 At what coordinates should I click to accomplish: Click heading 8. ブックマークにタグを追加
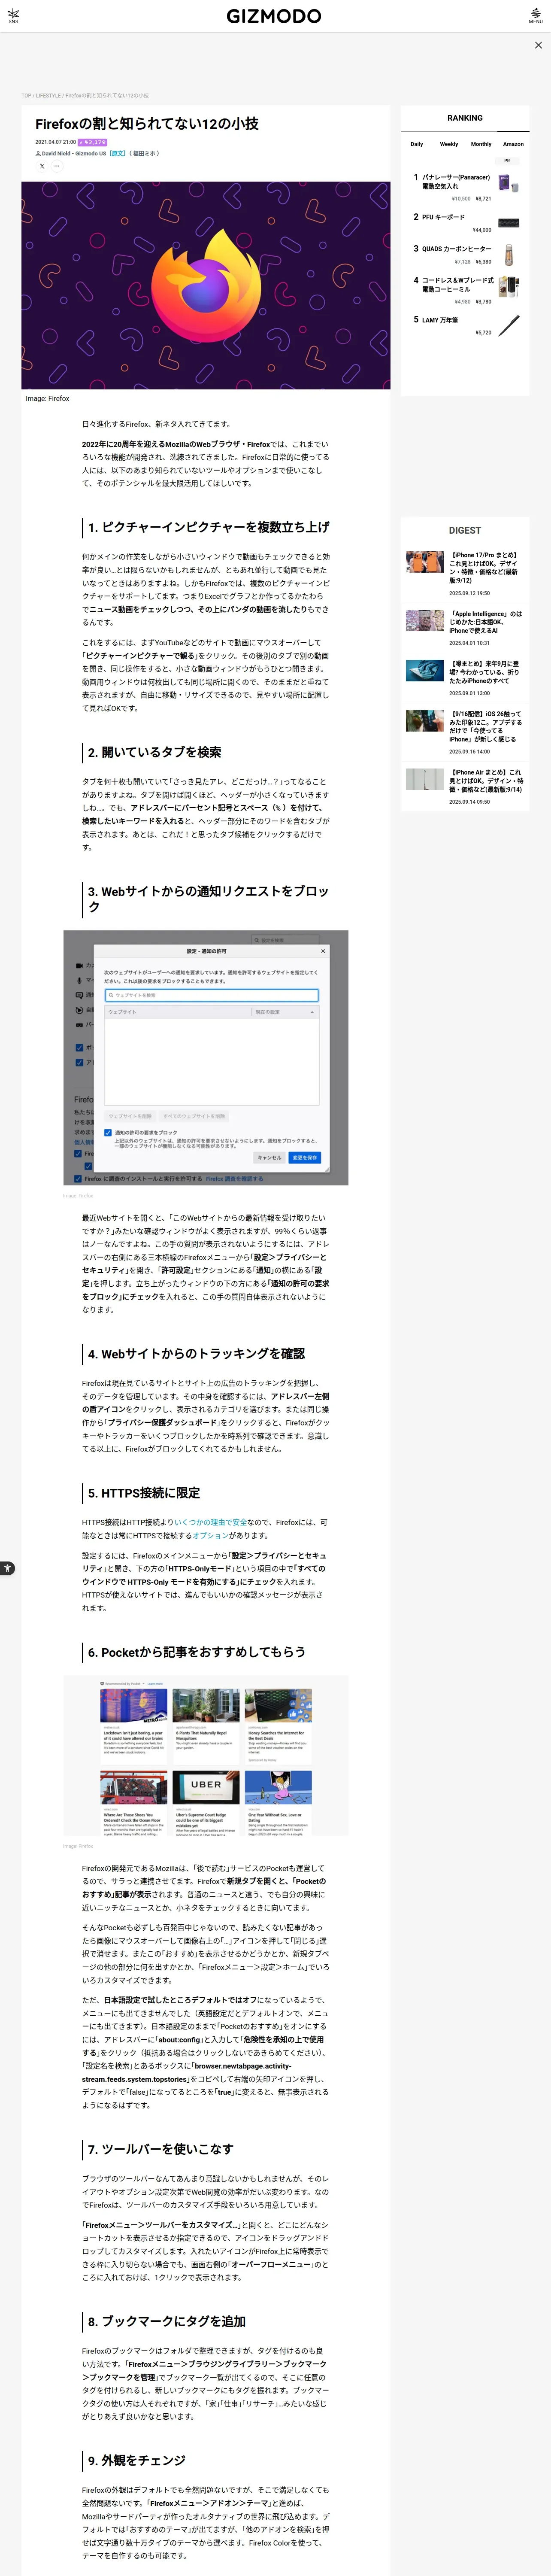pos(166,2321)
